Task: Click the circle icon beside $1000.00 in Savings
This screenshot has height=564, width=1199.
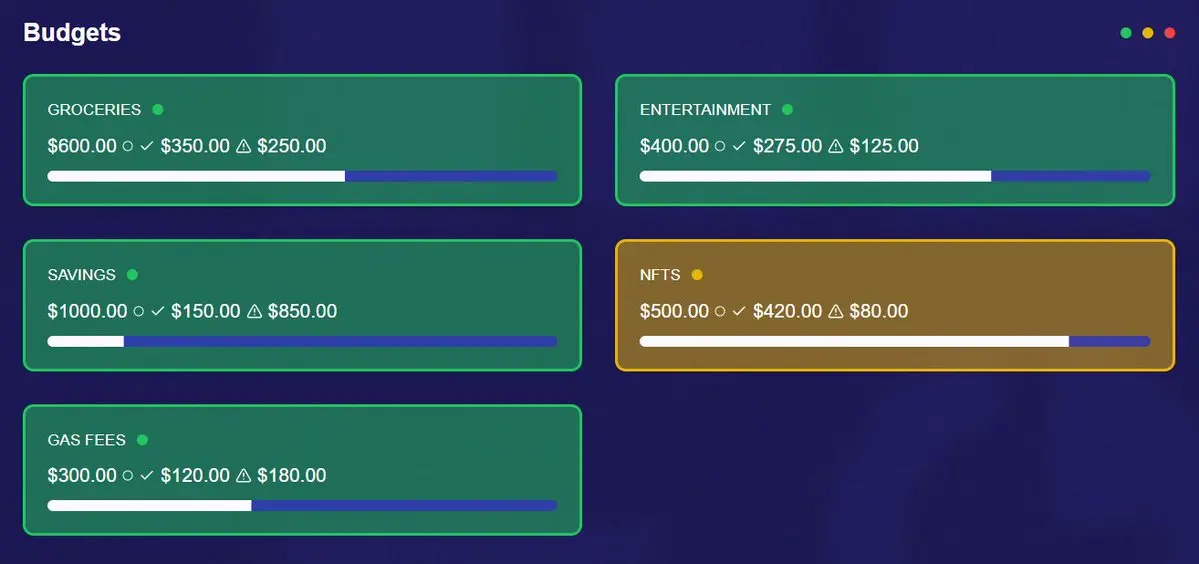Action: coord(138,311)
